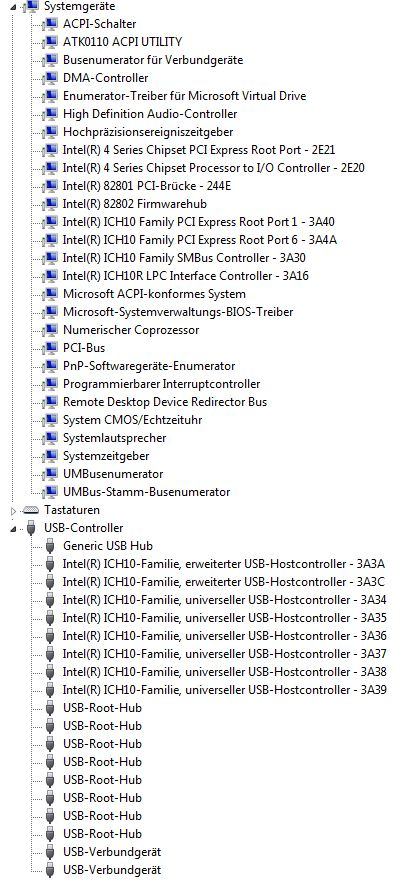Click the Tastaturen keyboard icon
This screenshot has width=405, height=883.
click(30, 510)
